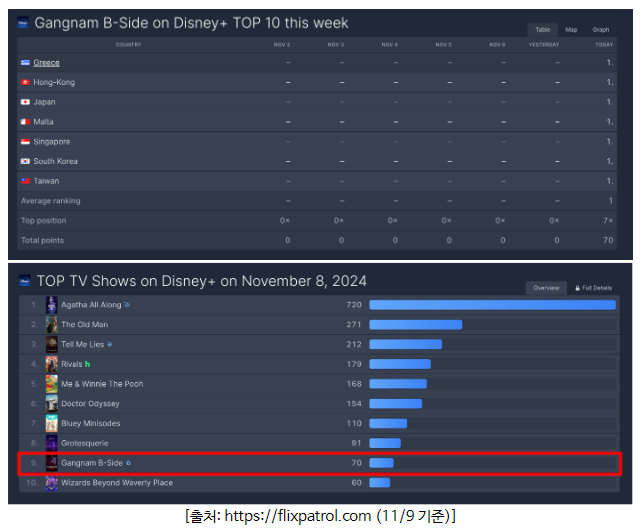The image size is (641, 528).
Task: Click the Greece flag icon
Action: coord(25,62)
